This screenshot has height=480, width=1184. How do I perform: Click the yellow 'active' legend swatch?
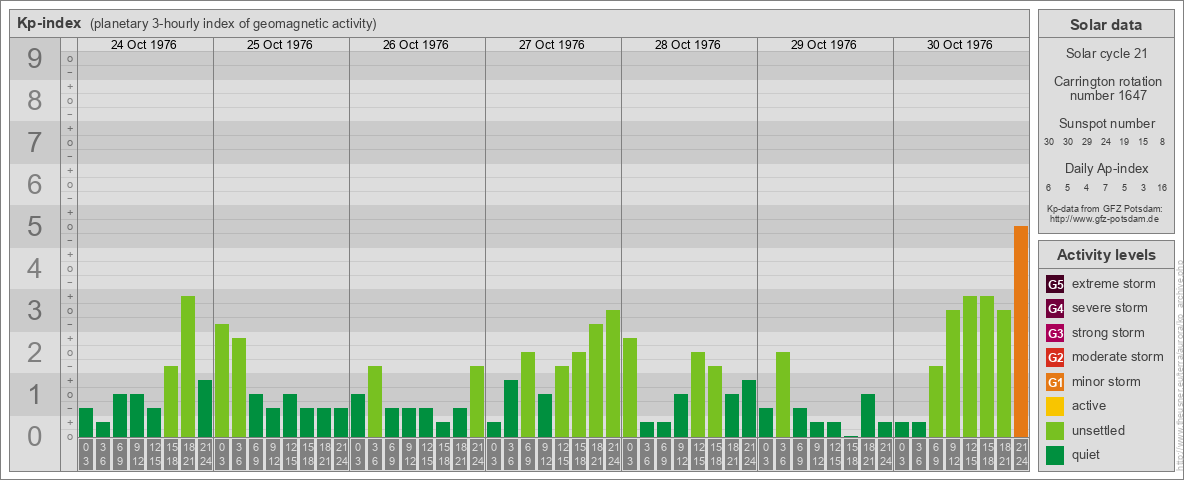[1055, 406]
